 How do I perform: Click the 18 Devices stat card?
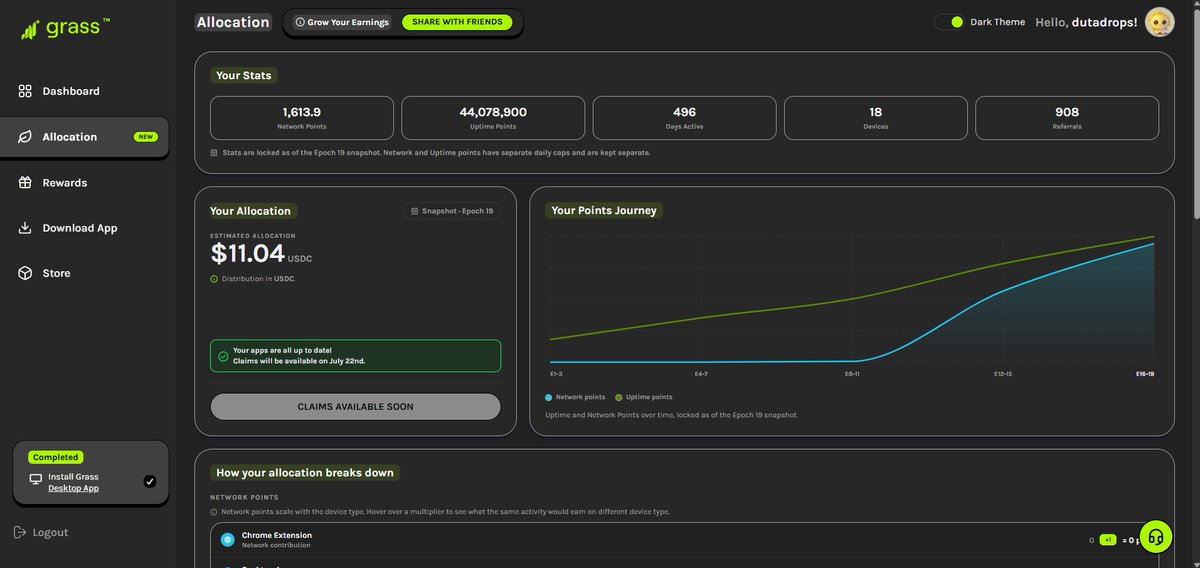[876, 118]
